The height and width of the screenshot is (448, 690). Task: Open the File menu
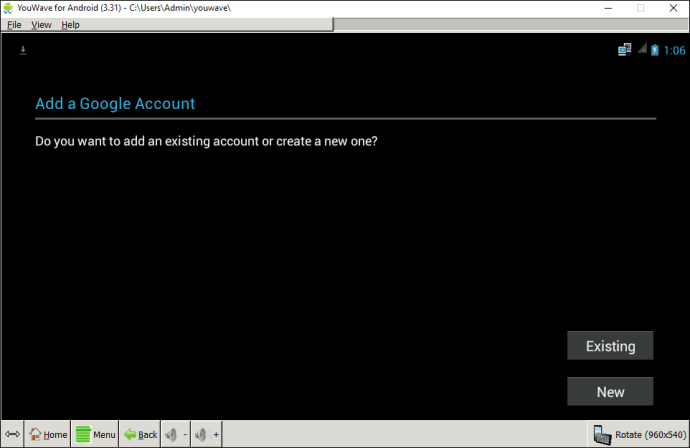[x=14, y=25]
